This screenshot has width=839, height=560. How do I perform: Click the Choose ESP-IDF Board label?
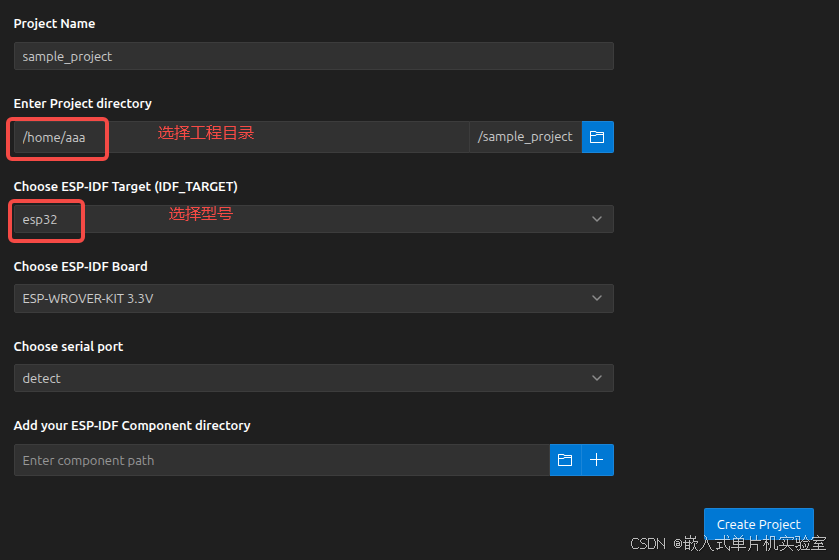[x=80, y=266]
